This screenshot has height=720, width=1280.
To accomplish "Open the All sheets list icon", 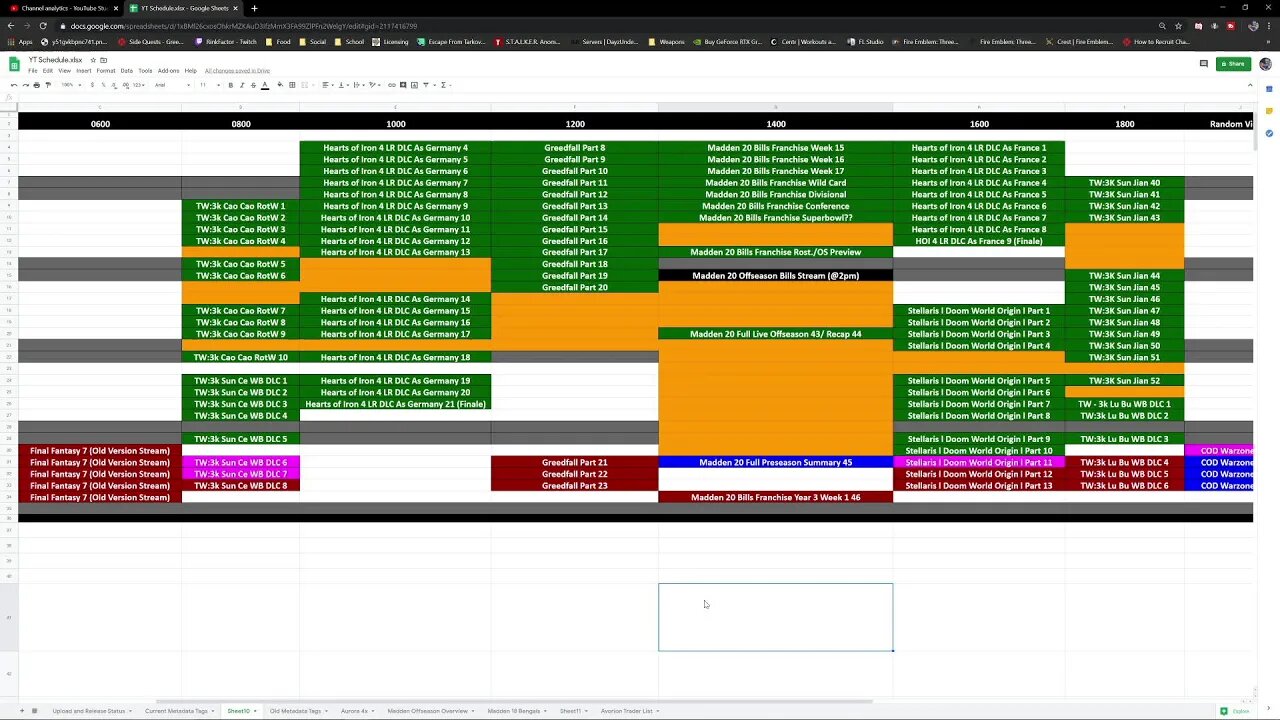I will pos(34,711).
